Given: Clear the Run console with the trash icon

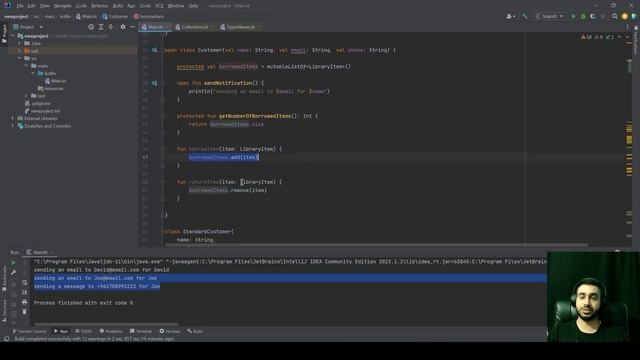Looking at the screenshot, I should point(24,312).
